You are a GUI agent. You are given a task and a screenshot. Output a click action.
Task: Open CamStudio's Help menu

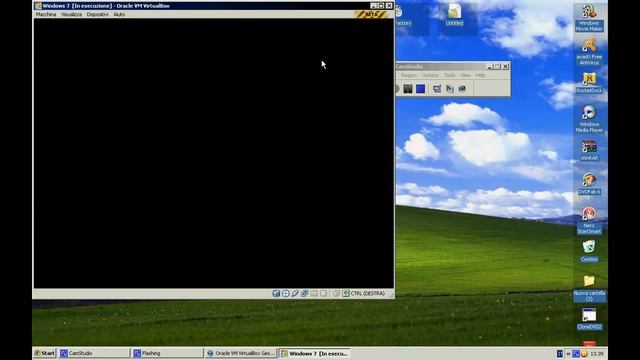(480, 76)
